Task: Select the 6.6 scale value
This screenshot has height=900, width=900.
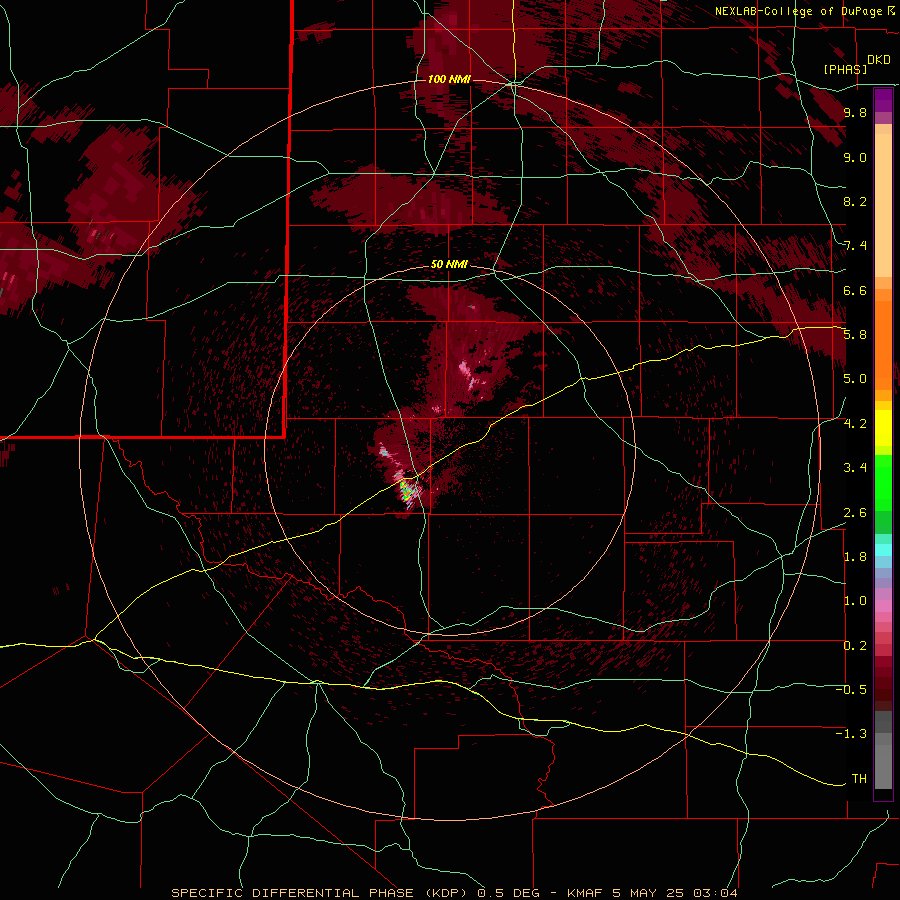Action: (855, 290)
